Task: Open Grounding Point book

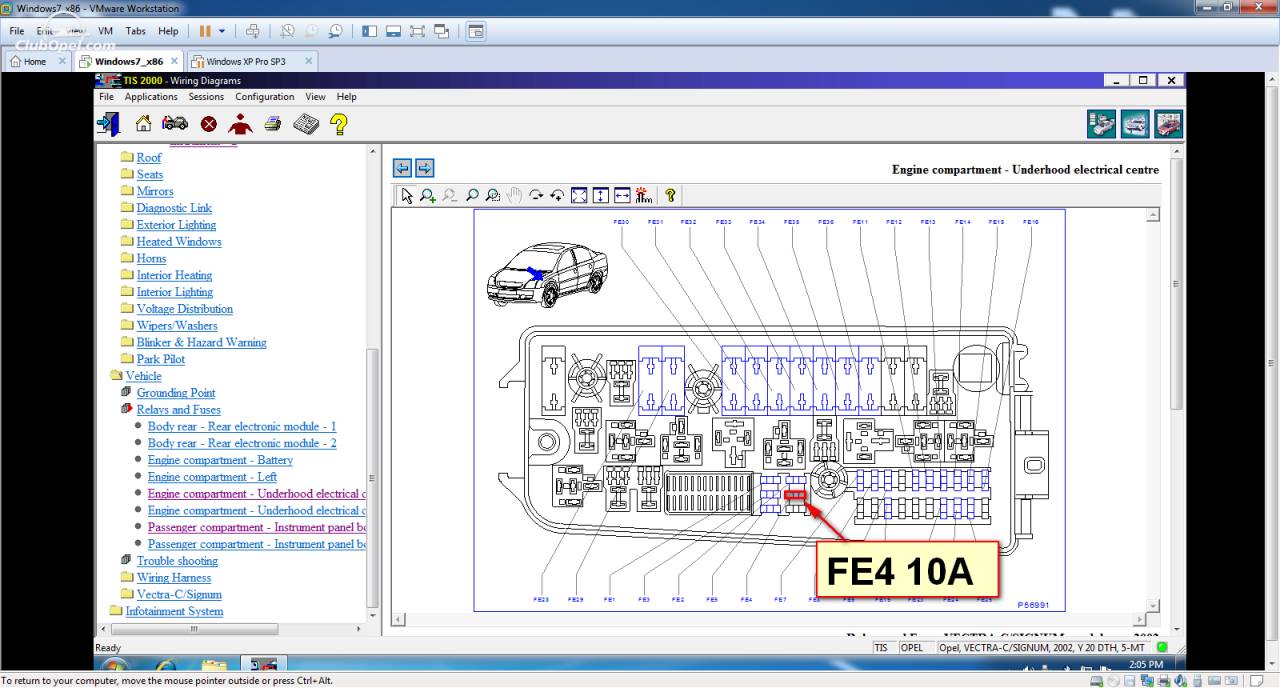Action: [x=176, y=393]
